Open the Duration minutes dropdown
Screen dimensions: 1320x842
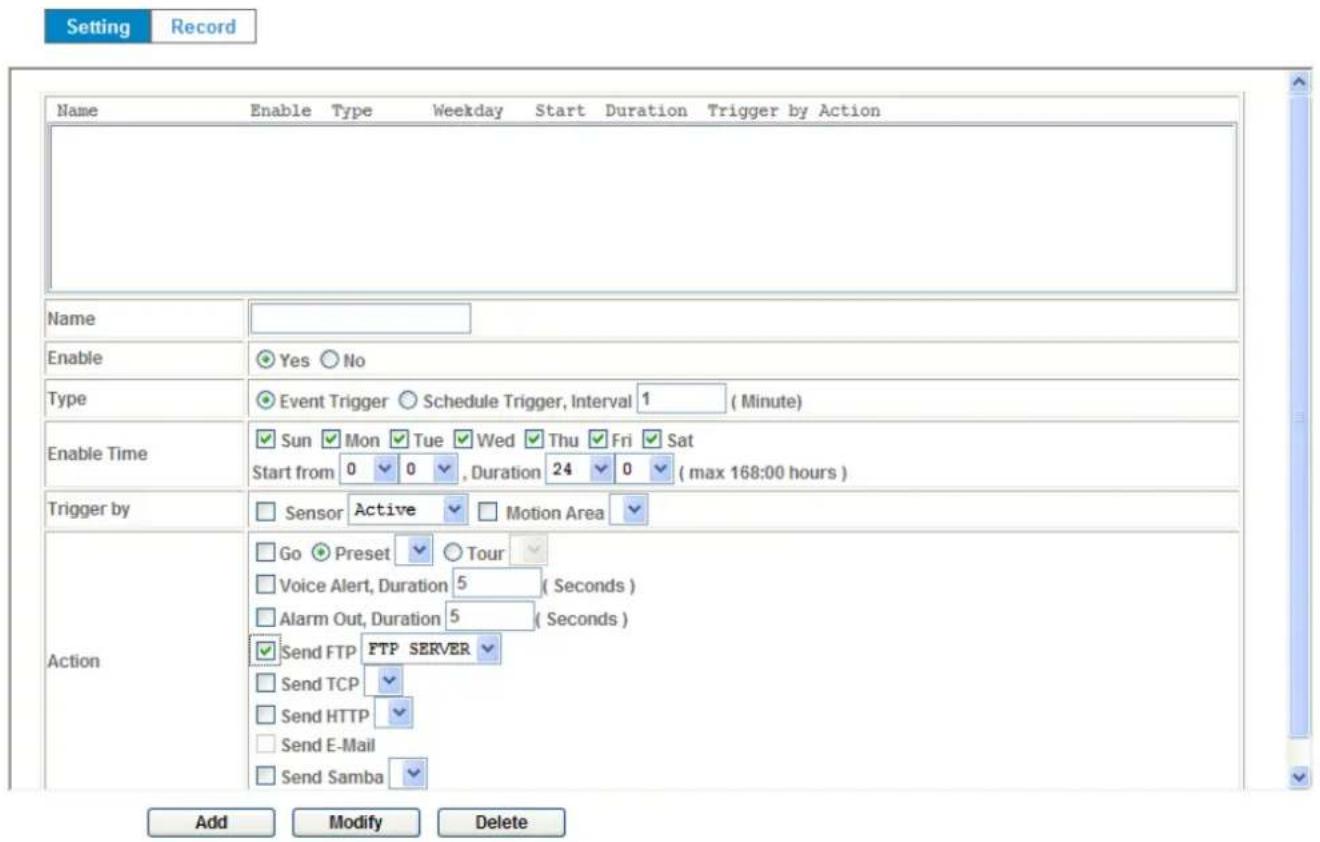click(643, 470)
